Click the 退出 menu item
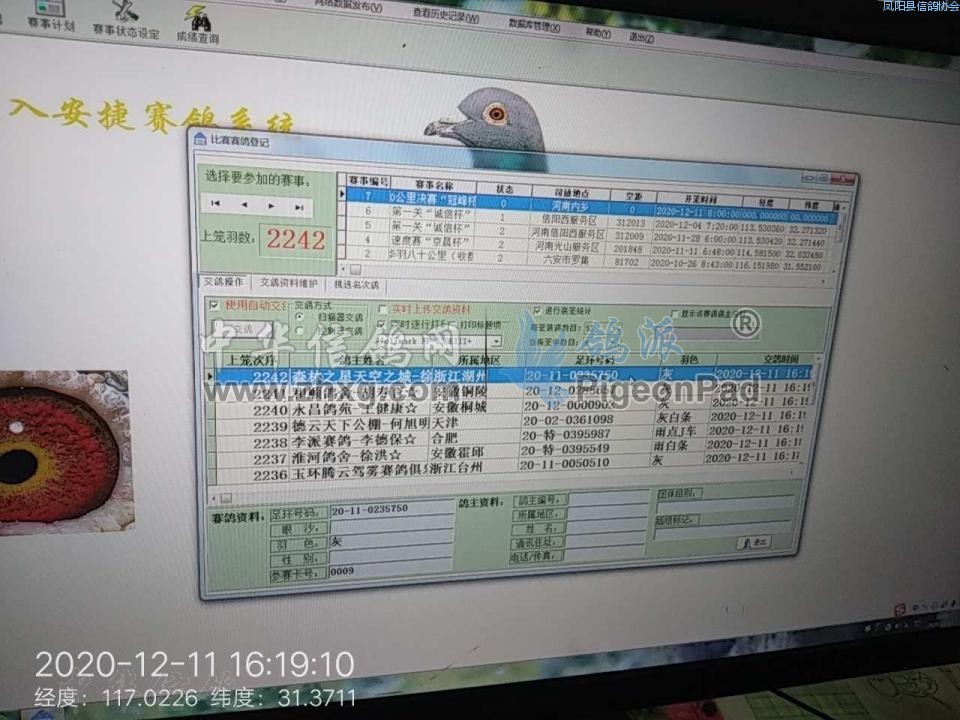 point(641,37)
